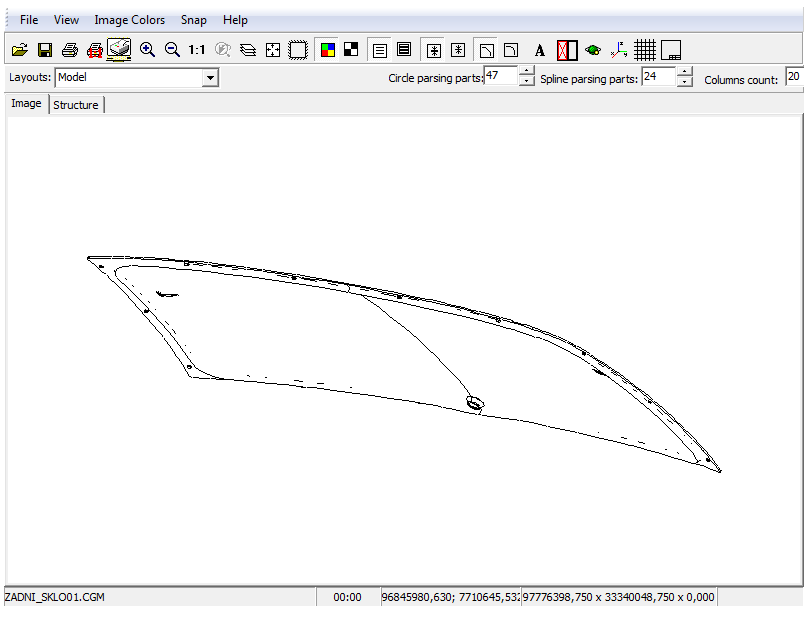Click the title block frame icon
This screenshot has height=618, width=811.
(x=671, y=51)
